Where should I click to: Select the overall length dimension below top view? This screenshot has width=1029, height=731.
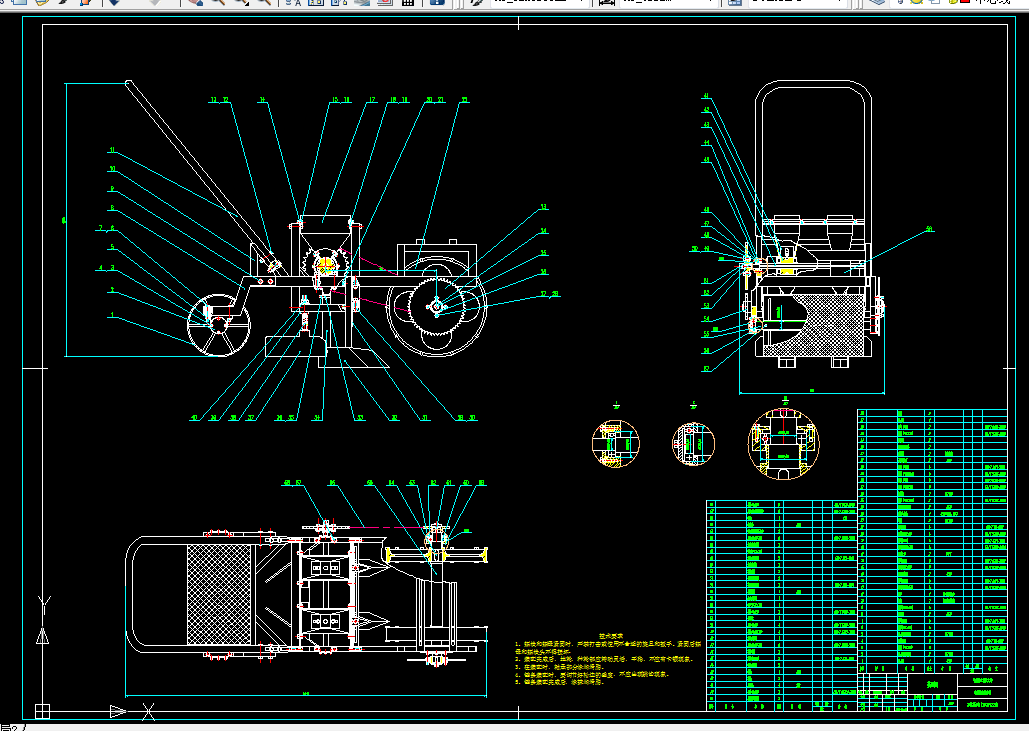[306, 694]
